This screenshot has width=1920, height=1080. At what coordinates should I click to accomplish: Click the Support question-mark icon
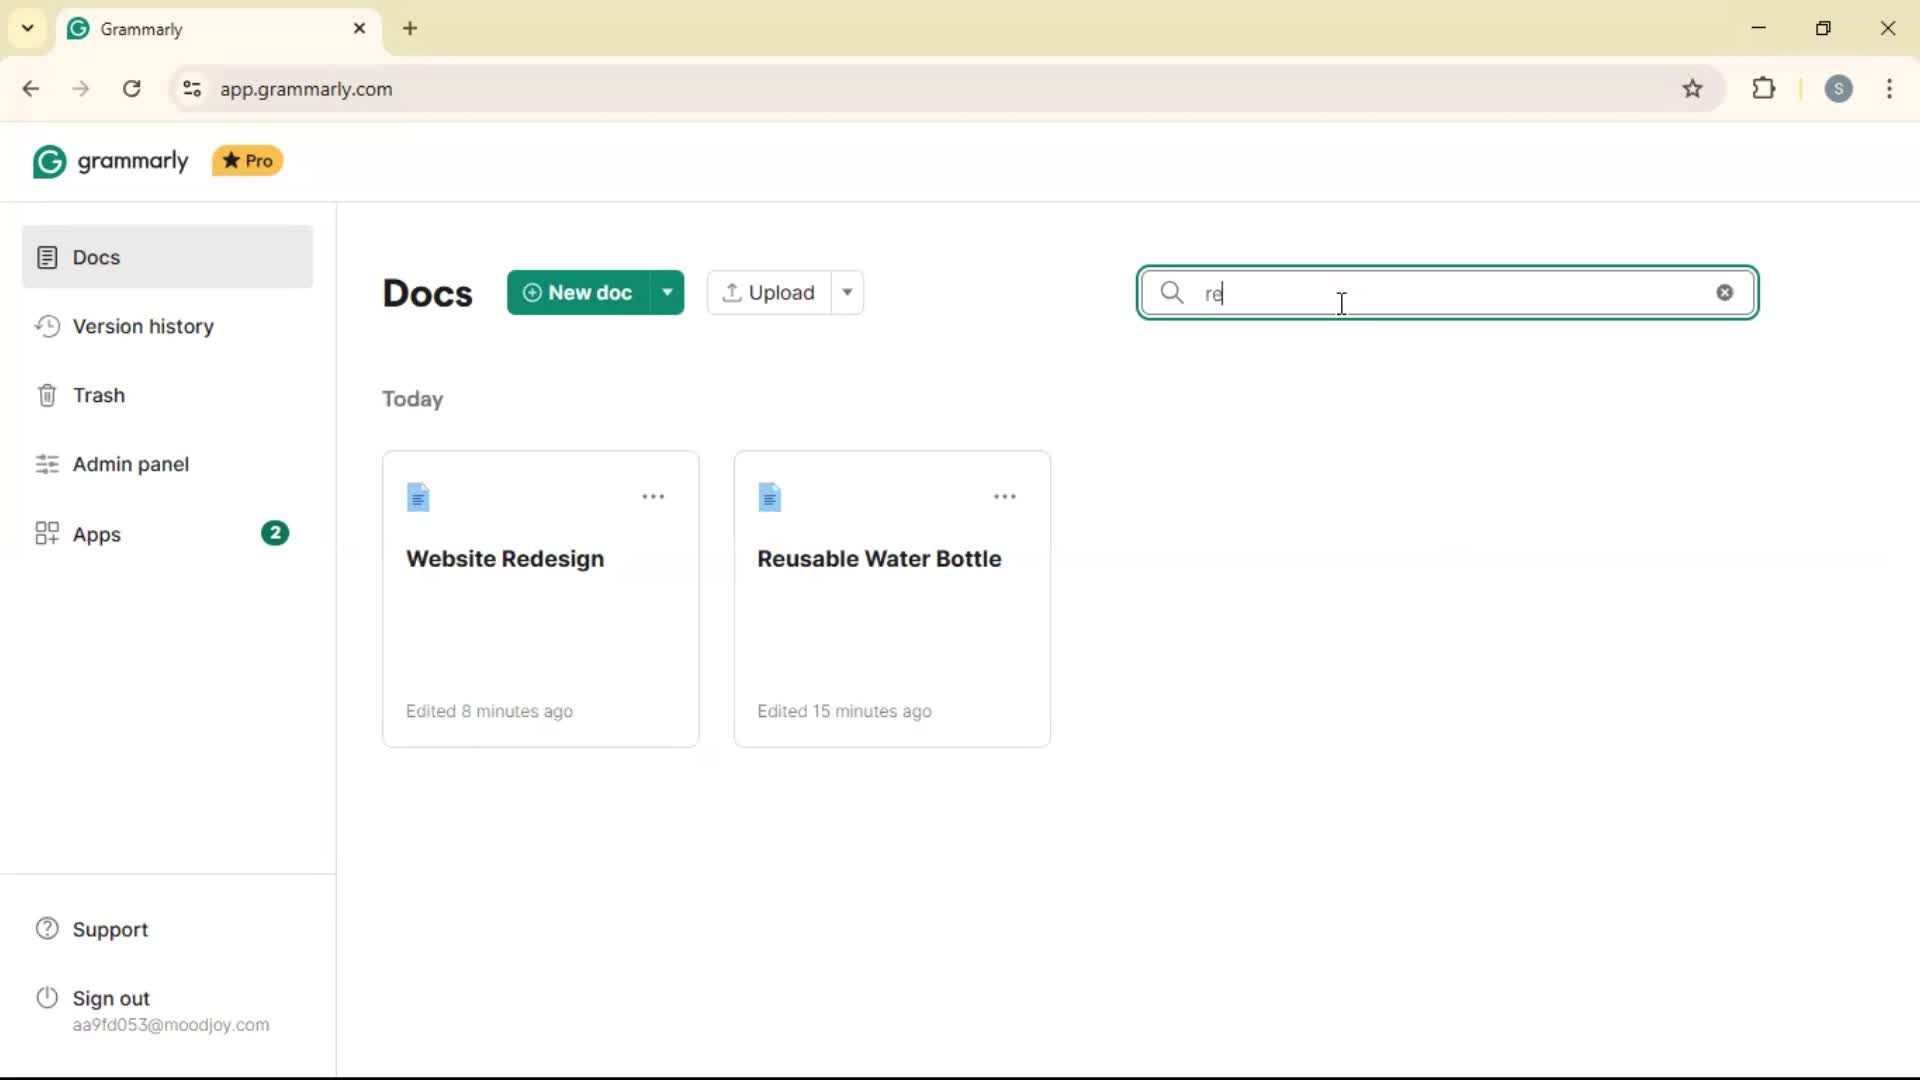tap(47, 929)
